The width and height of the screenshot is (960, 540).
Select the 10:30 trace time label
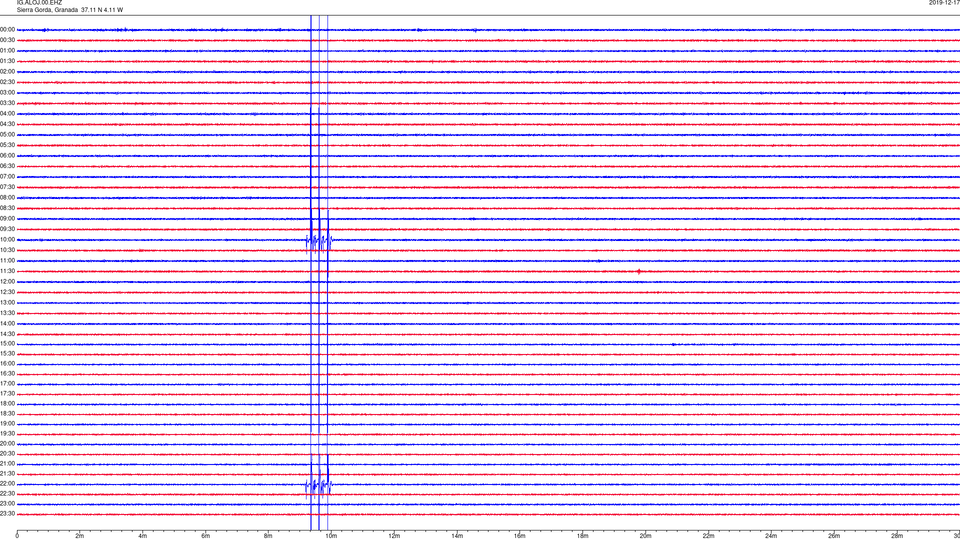pyautogui.click(x=7, y=250)
